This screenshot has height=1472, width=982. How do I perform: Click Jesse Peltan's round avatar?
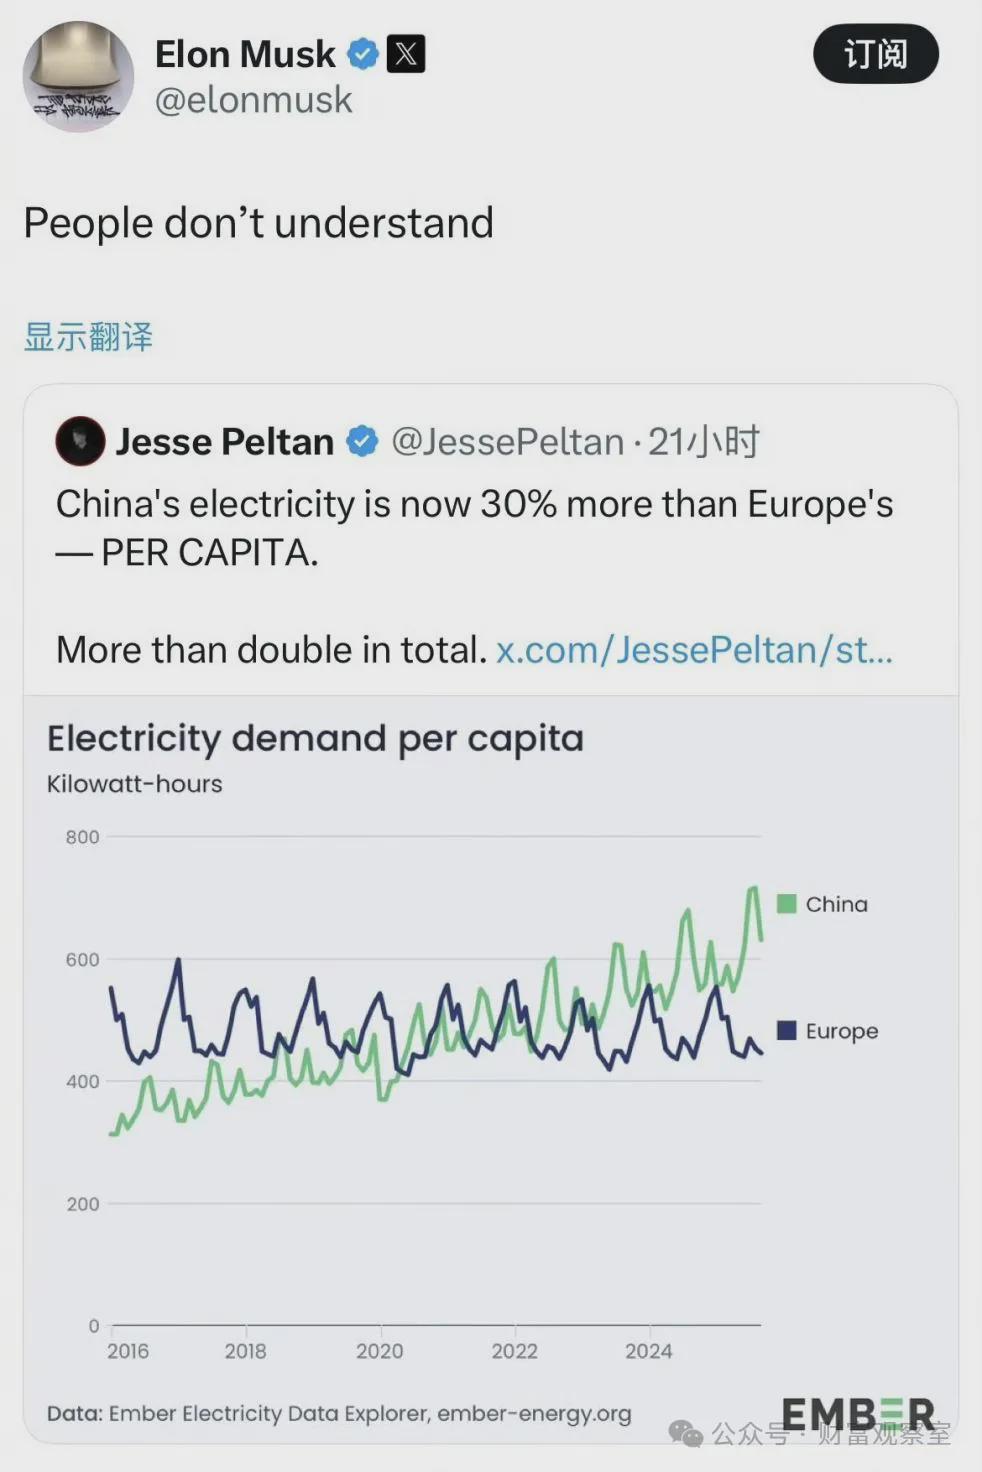click(80, 441)
